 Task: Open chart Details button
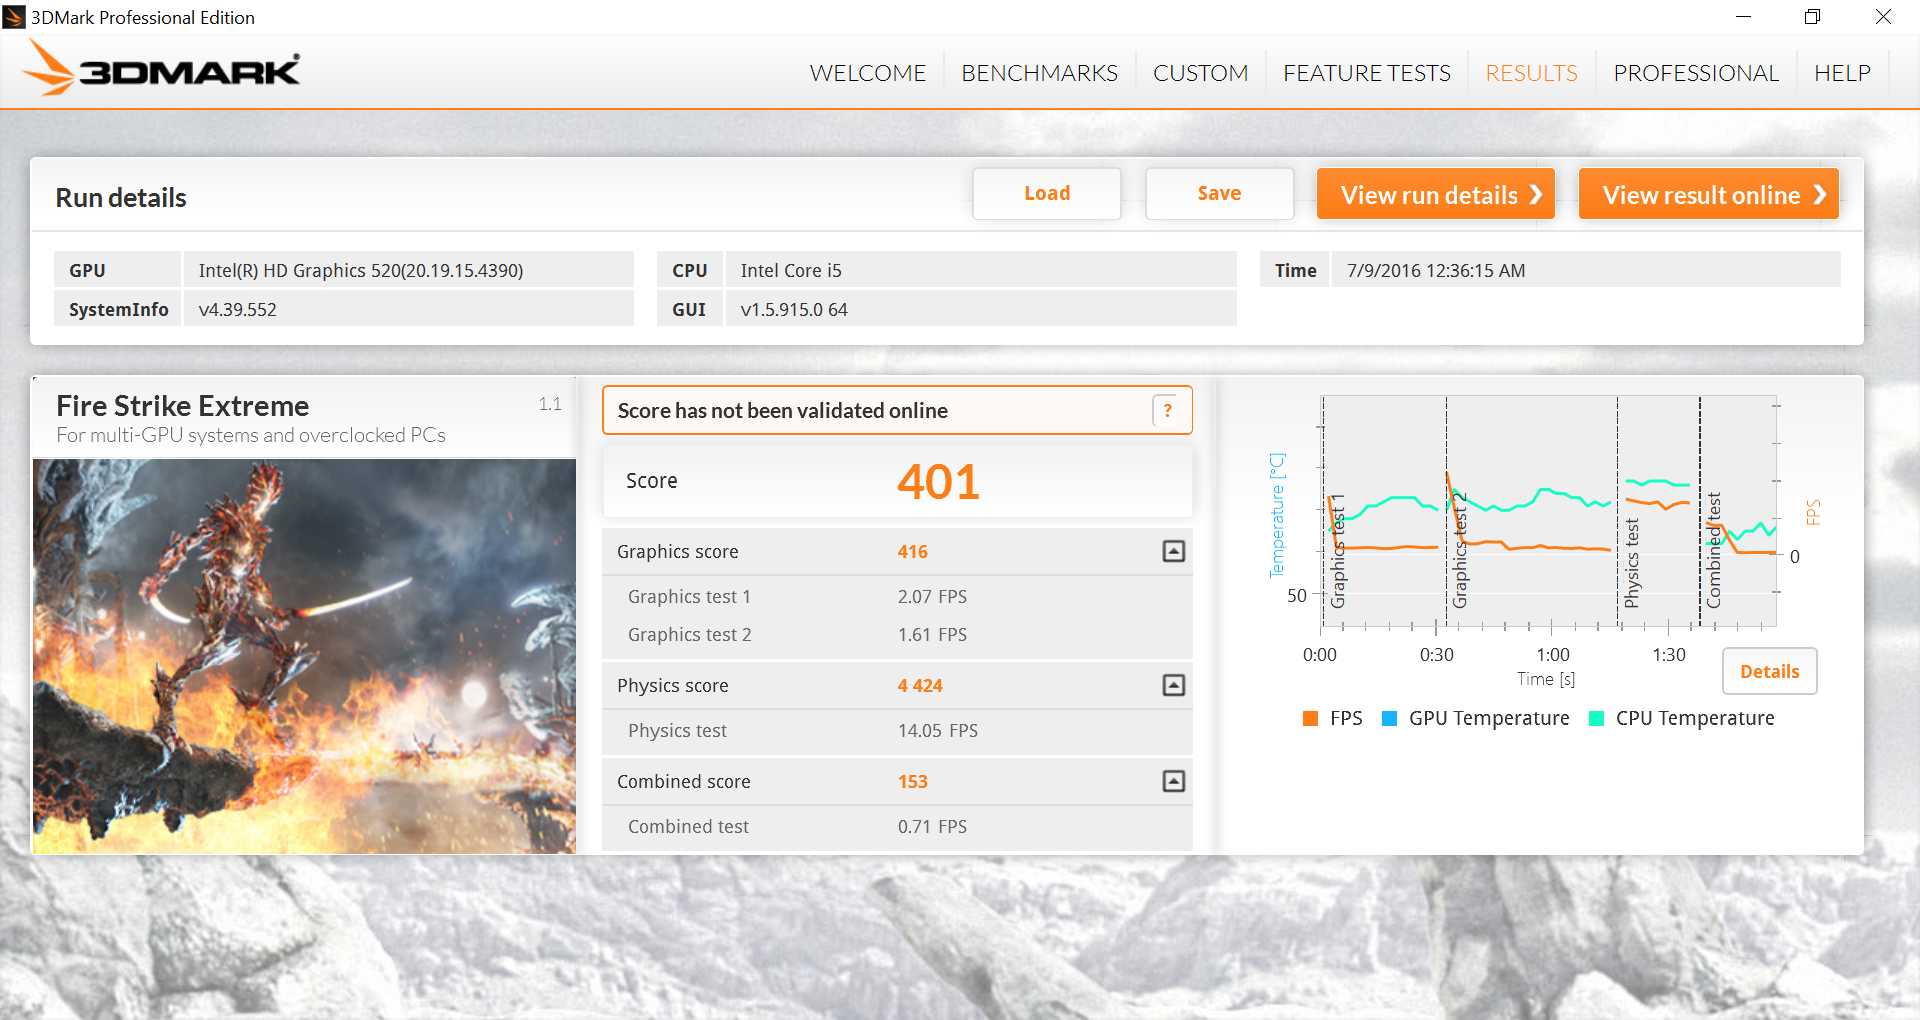tap(1769, 671)
